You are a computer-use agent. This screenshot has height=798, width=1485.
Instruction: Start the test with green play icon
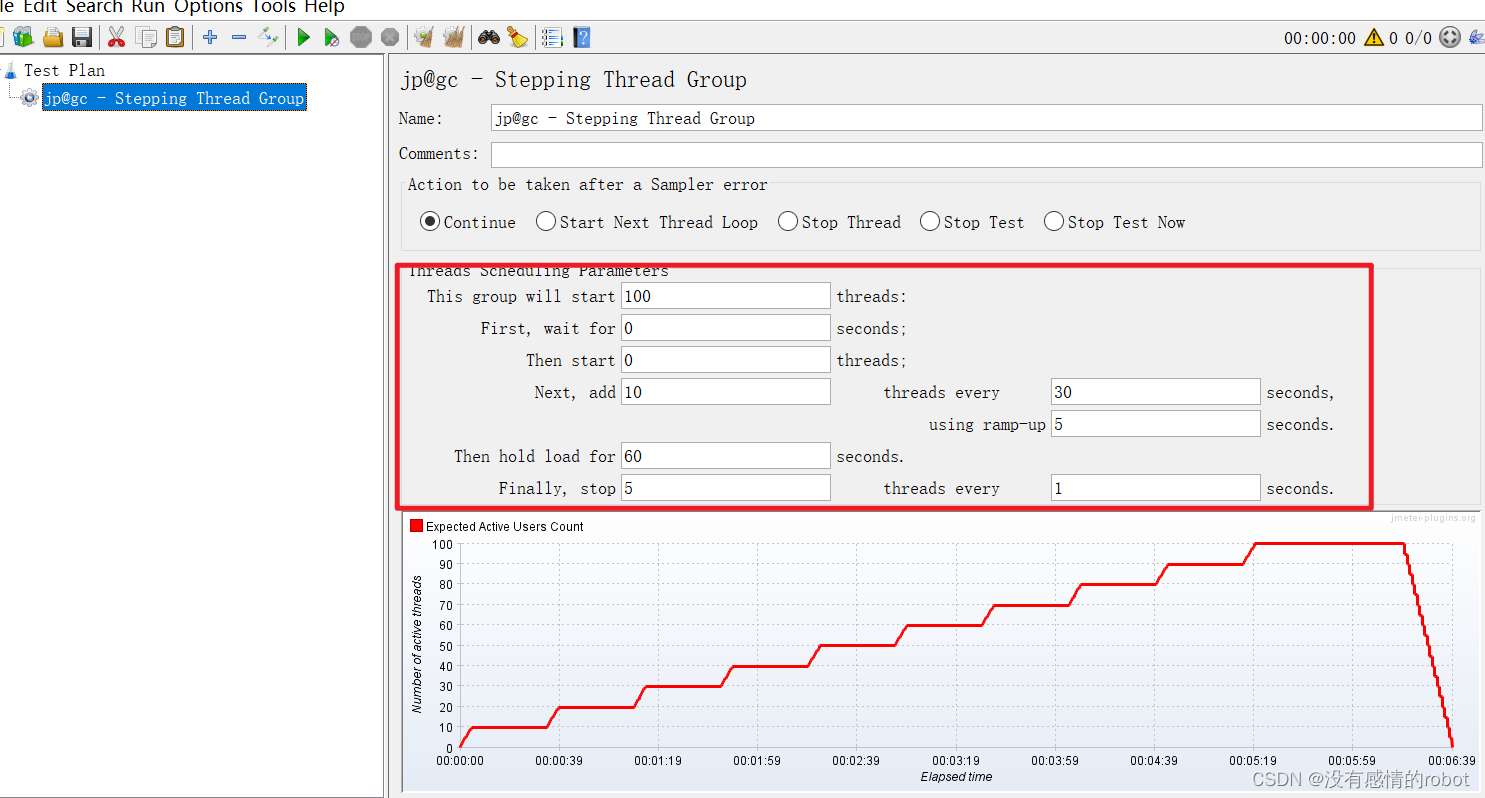click(x=303, y=37)
